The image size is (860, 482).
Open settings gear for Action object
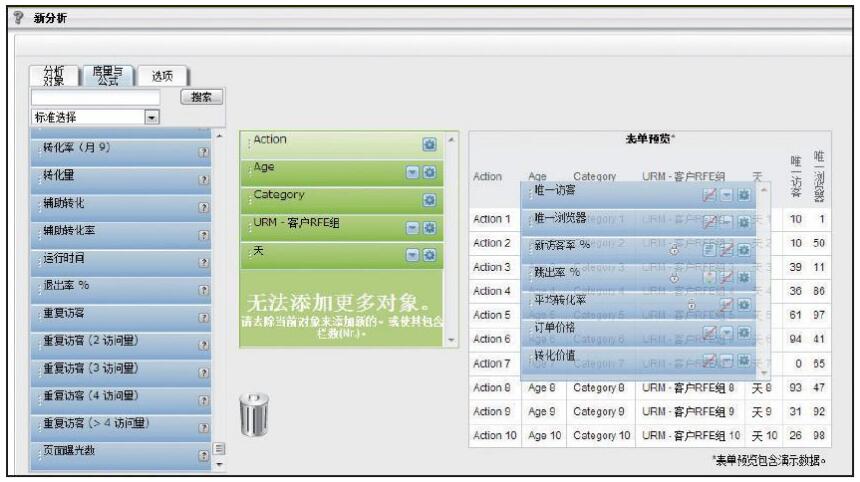(x=429, y=145)
